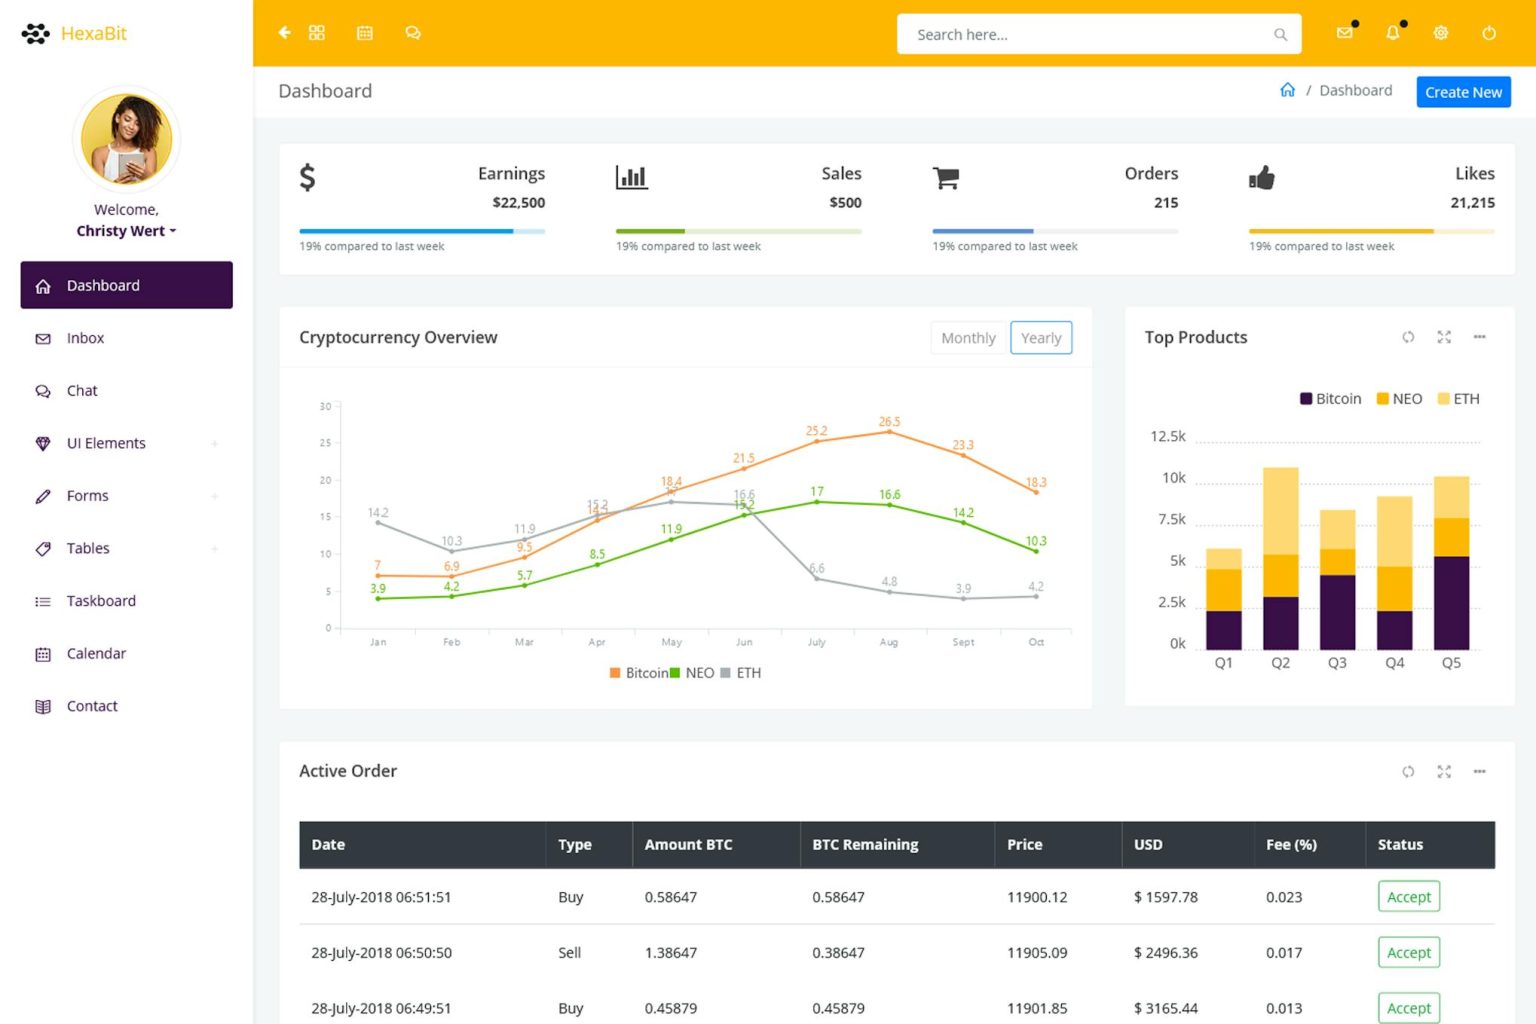This screenshot has width=1536, height=1024.
Task: Open settings with the gear icon
Action: pos(1440,33)
